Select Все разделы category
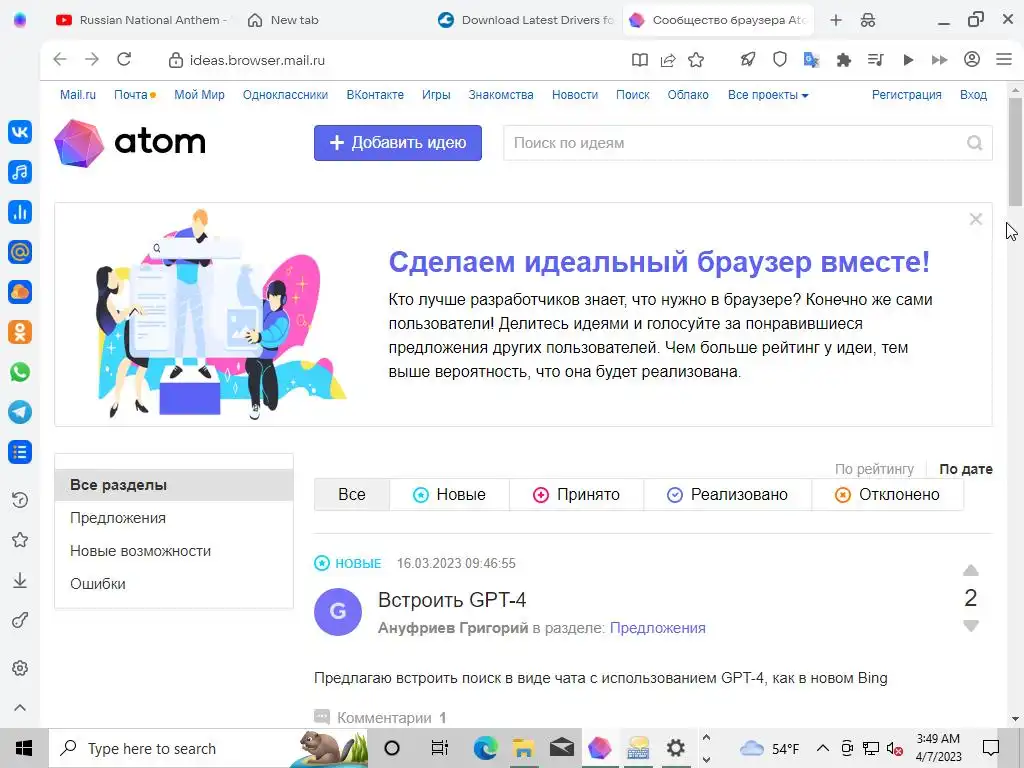This screenshot has width=1024, height=768. pos(174,485)
